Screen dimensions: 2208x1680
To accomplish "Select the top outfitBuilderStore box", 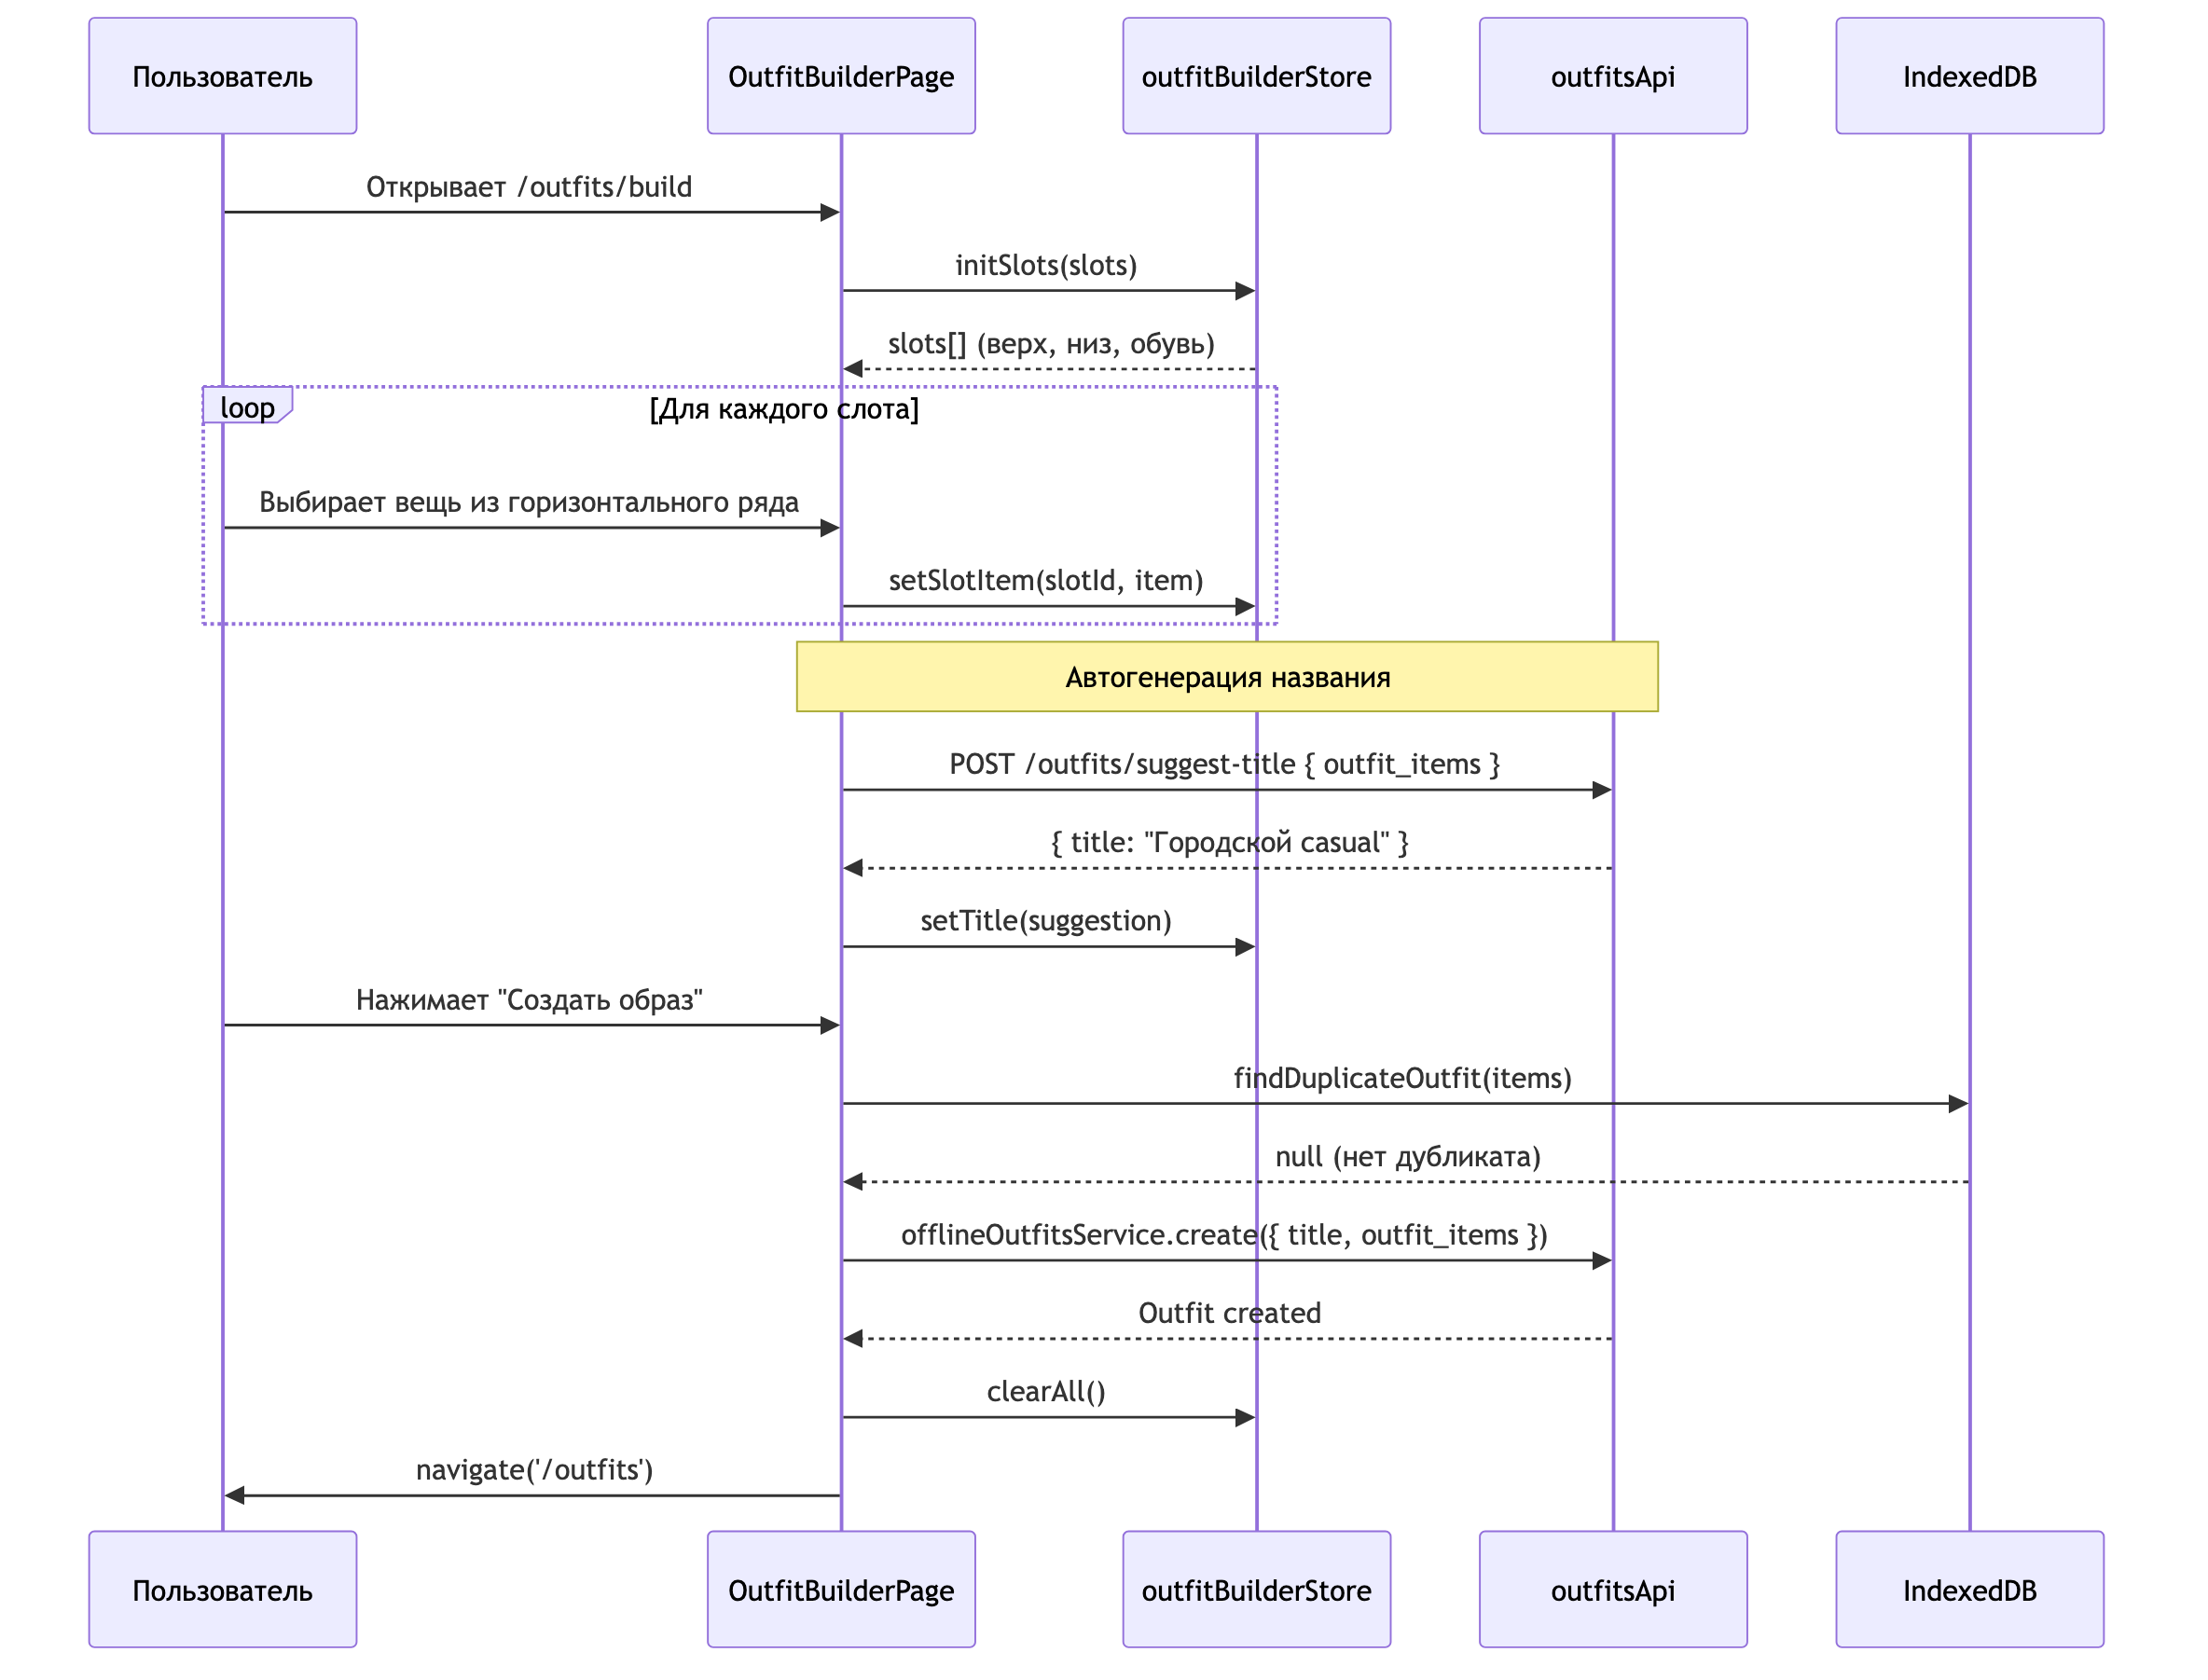I will 1255,76.
